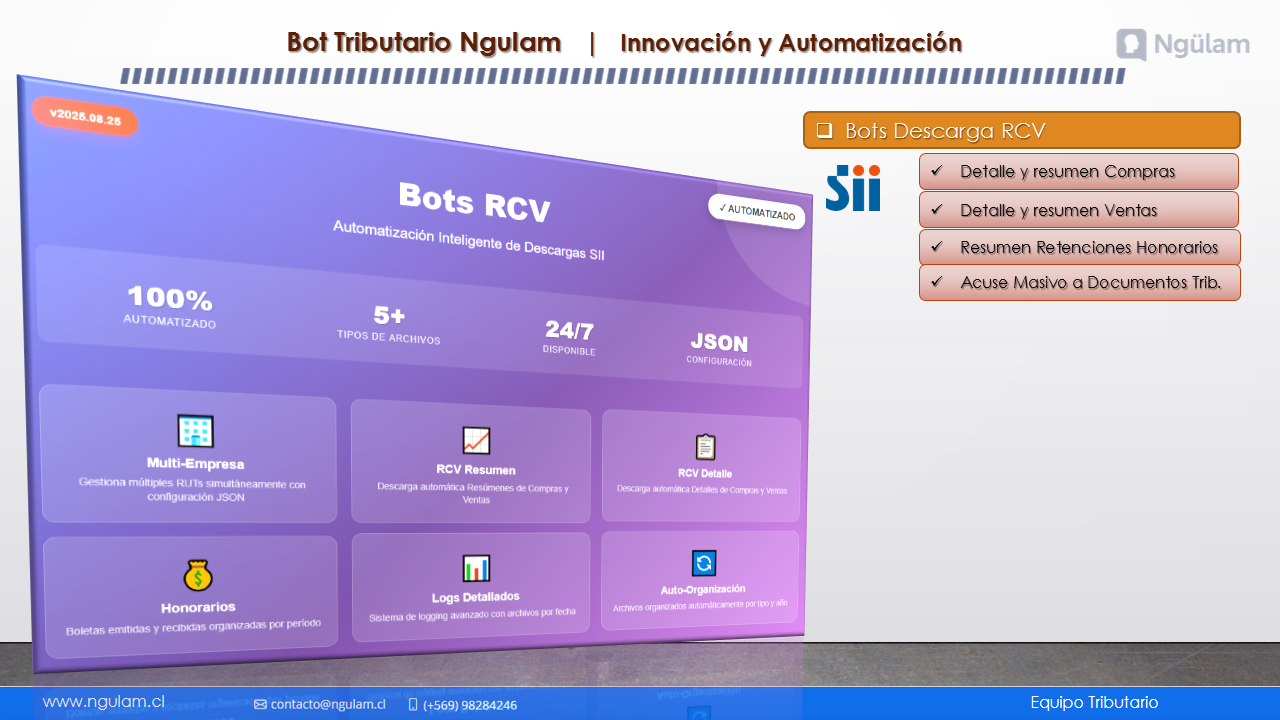The width and height of the screenshot is (1280, 720).
Task: Click the Ngülam logo in top right
Action: coord(1183,45)
